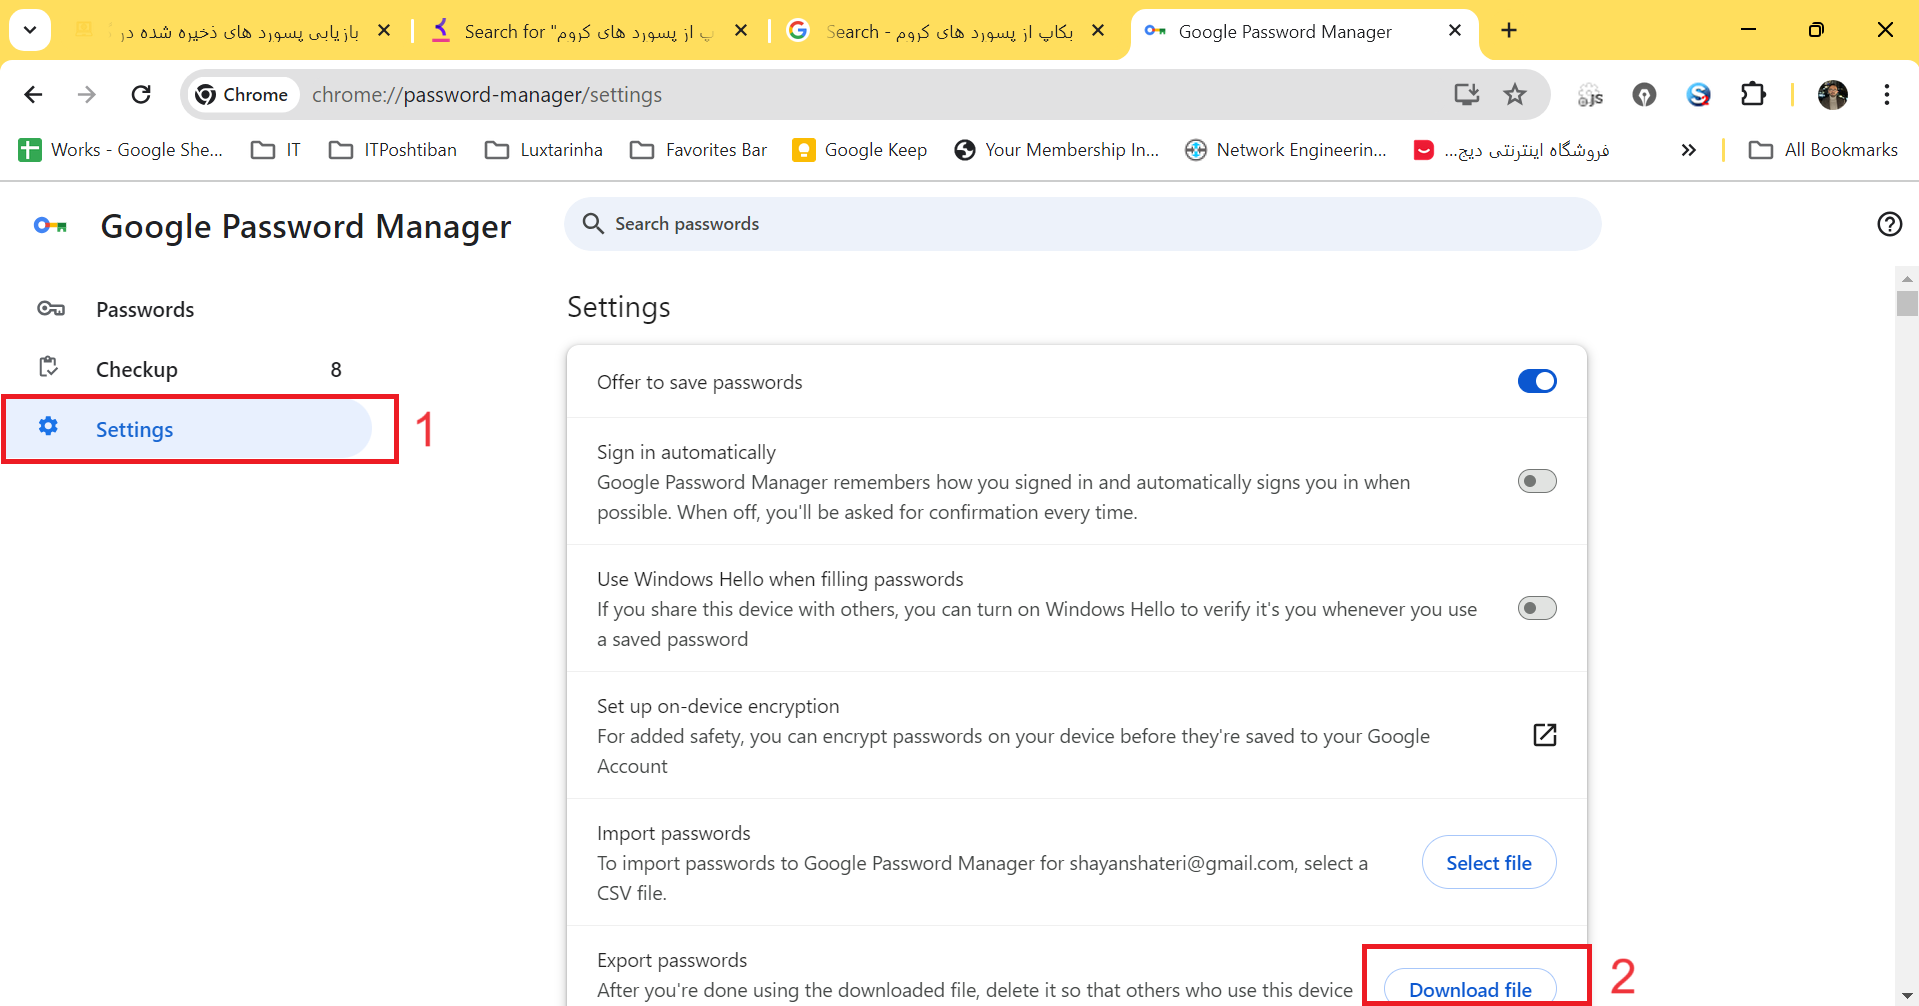Open the tab search dropdown arrow
This screenshot has width=1919, height=1006.
(x=30, y=30)
